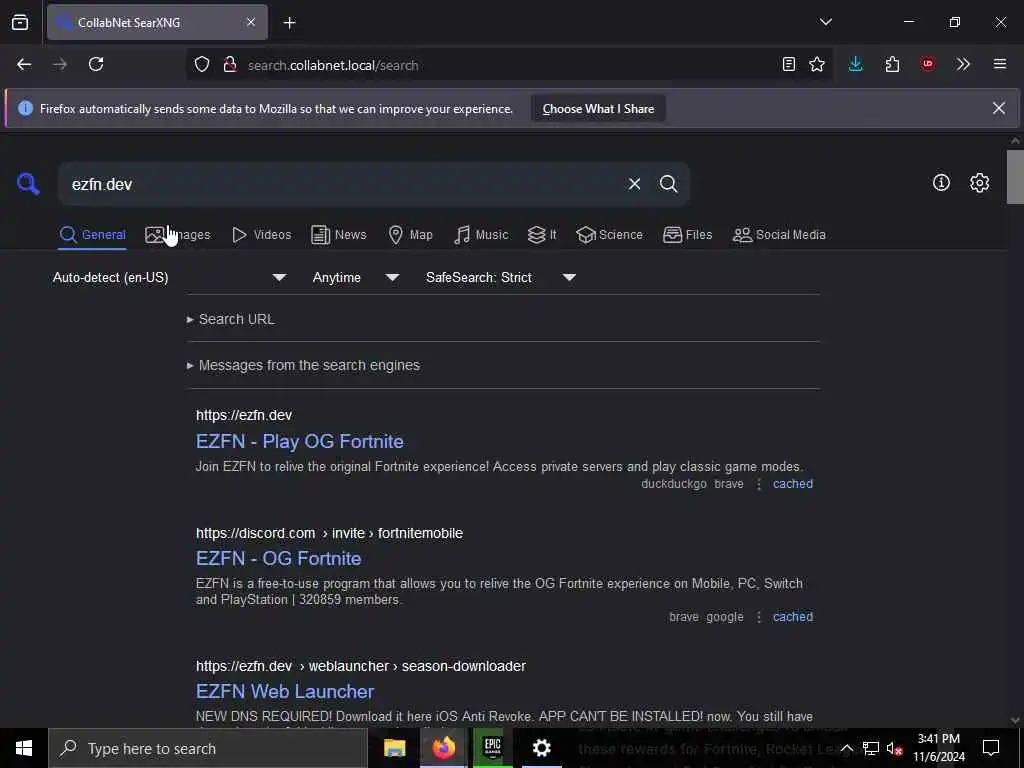
Task: Clear the ezfn.dev search query
Action: 634,184
